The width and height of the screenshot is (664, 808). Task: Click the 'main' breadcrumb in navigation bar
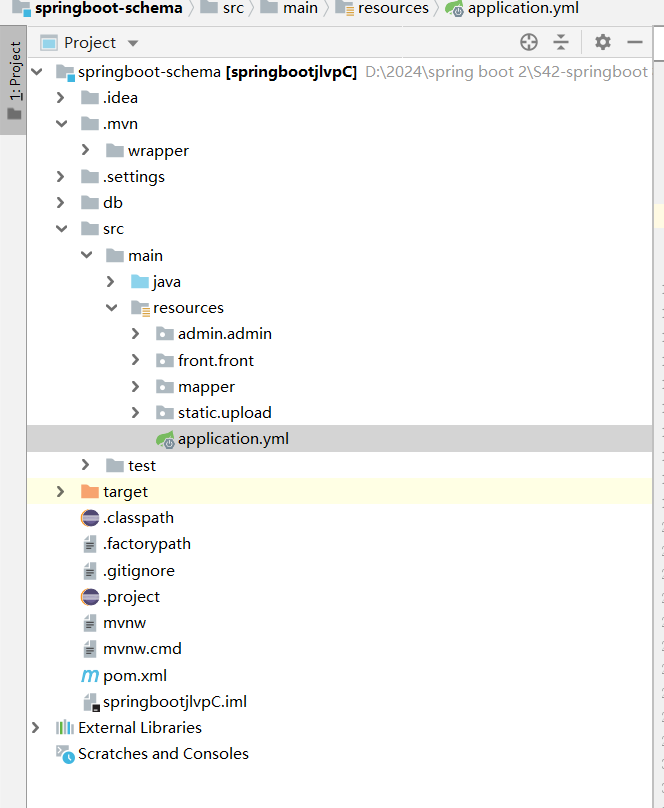[299, 8]
